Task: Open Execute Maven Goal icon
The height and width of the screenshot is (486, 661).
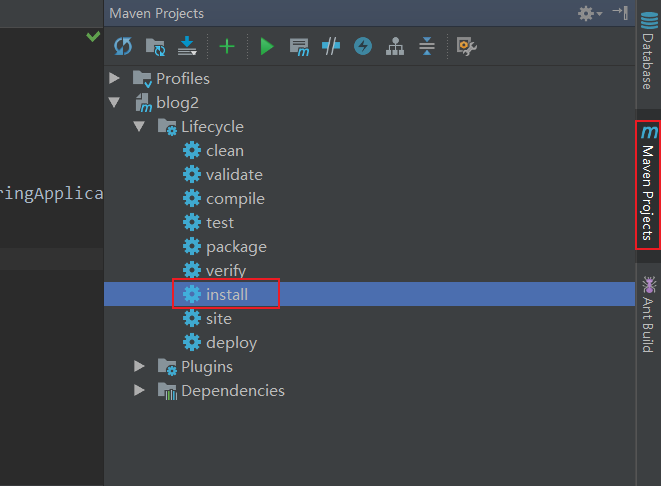Action: pyautogui.click(x=299, y=47)
